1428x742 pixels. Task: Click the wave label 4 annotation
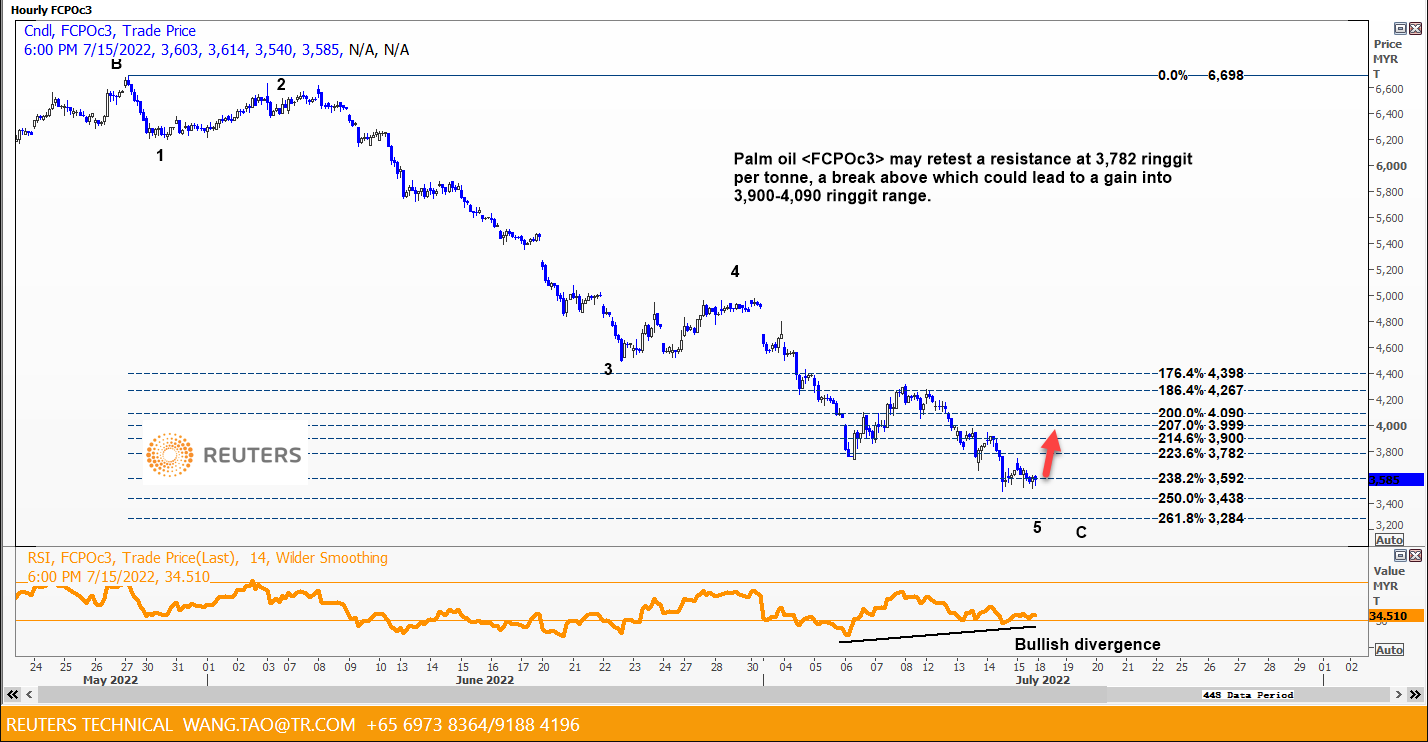click(x=735, y=271)
